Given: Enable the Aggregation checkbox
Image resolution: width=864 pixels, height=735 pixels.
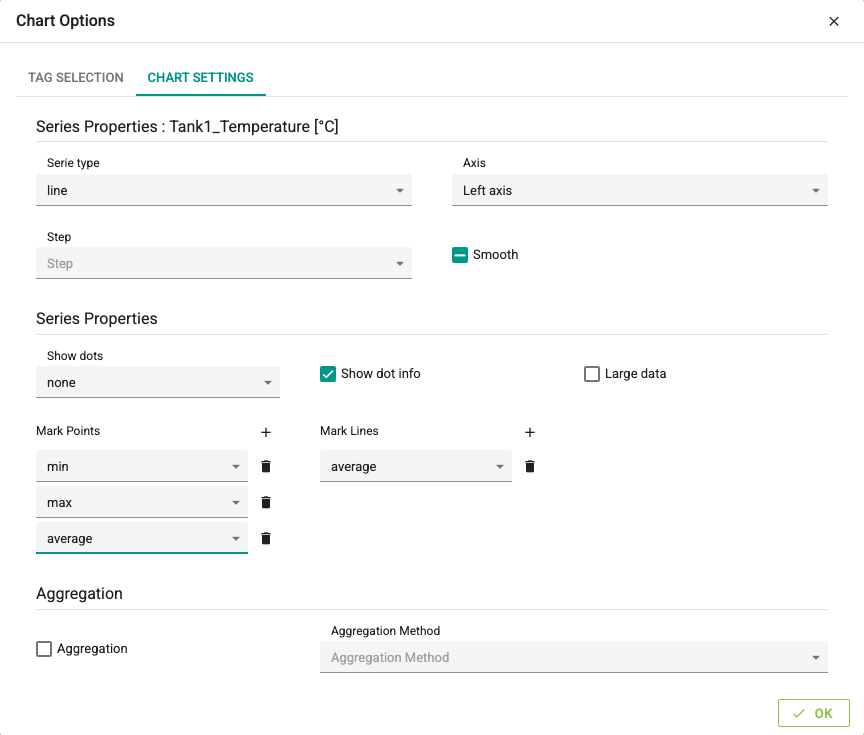Looking at the screenshot, I should (x=44, y=648).
